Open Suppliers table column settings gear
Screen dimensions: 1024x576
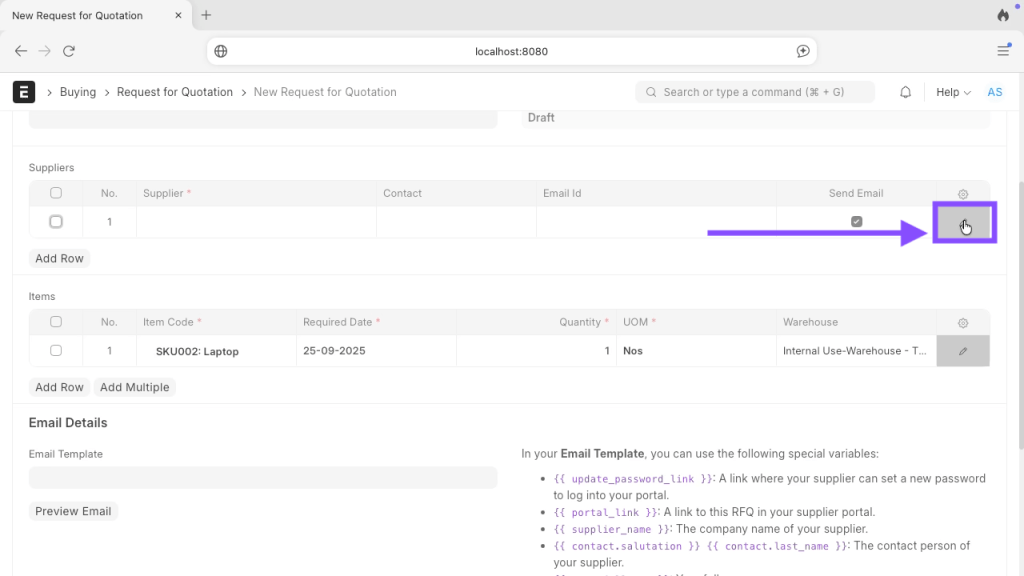(x=963, y=194)
